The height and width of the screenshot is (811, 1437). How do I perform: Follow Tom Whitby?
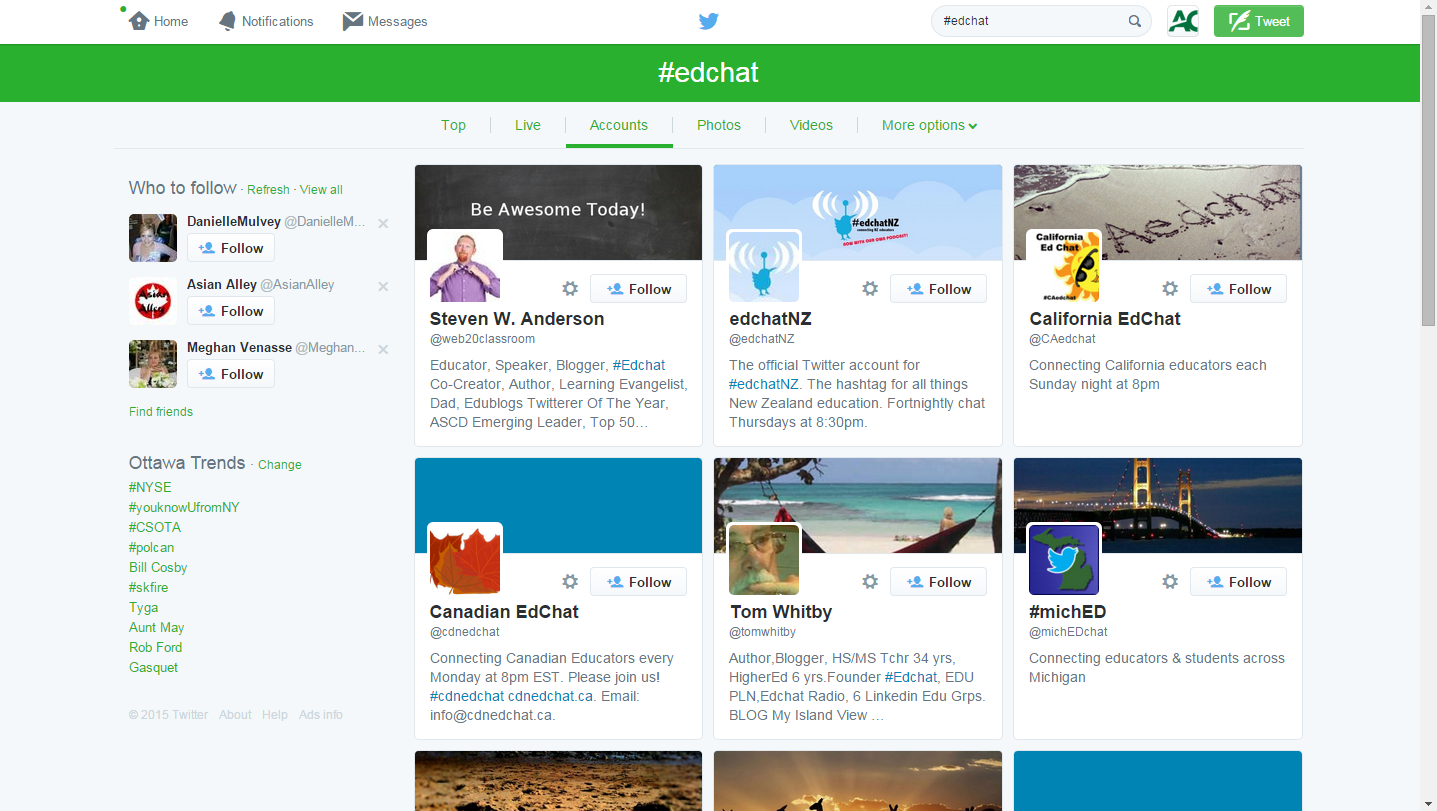pyautogui.click(x=938, y=582)
